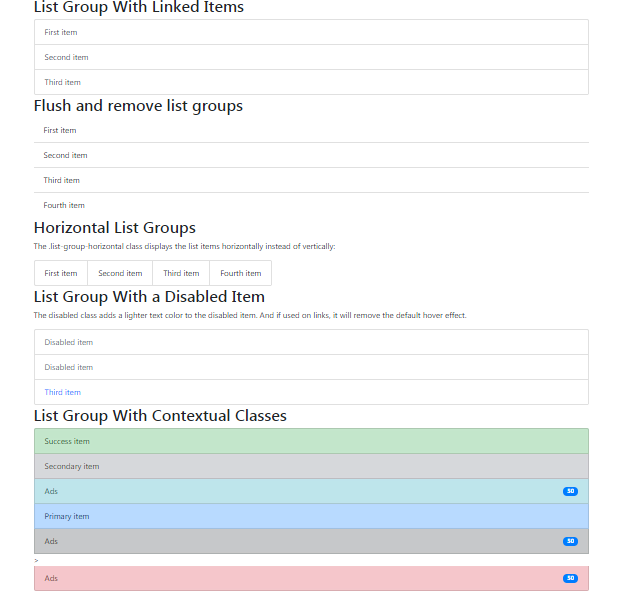Click Second item in Linked Items list
This screenshot has width=626, height=604.
click(x=311, y=57)
